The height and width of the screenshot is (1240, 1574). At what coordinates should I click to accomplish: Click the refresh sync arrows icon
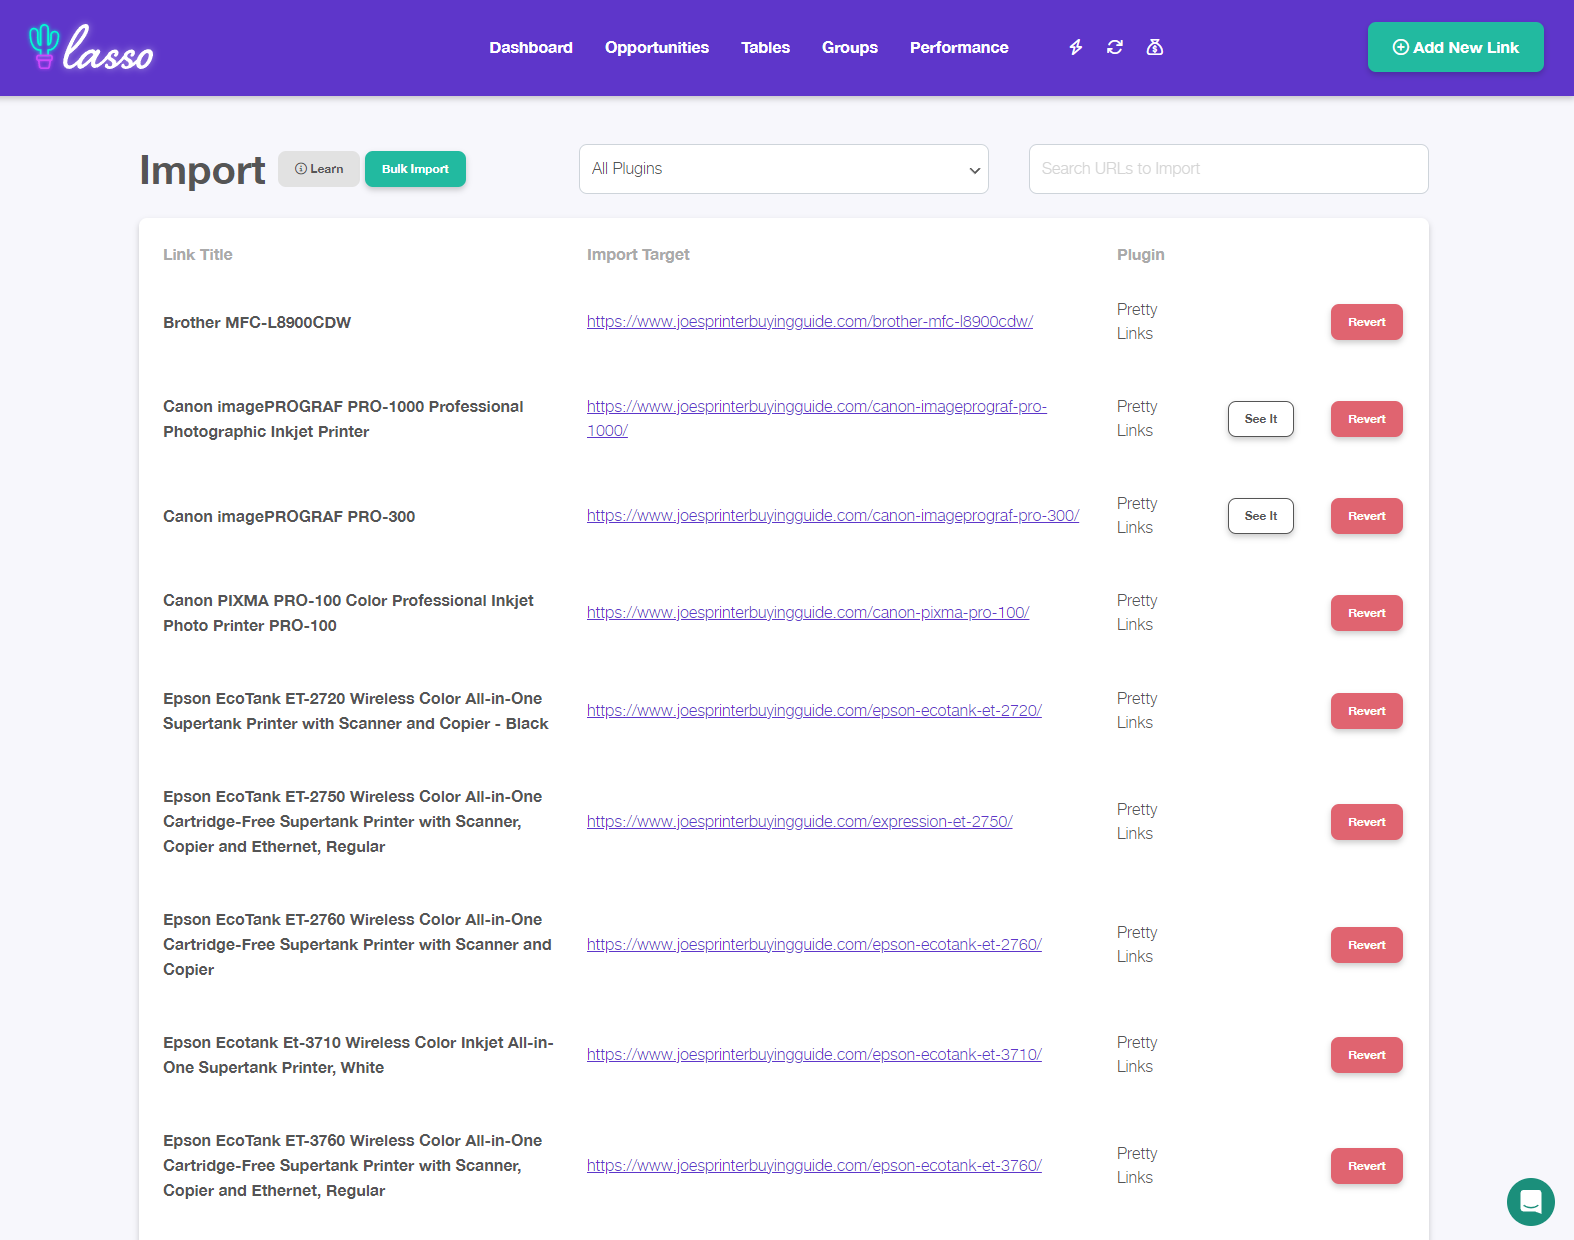(x=1115, y=47)
